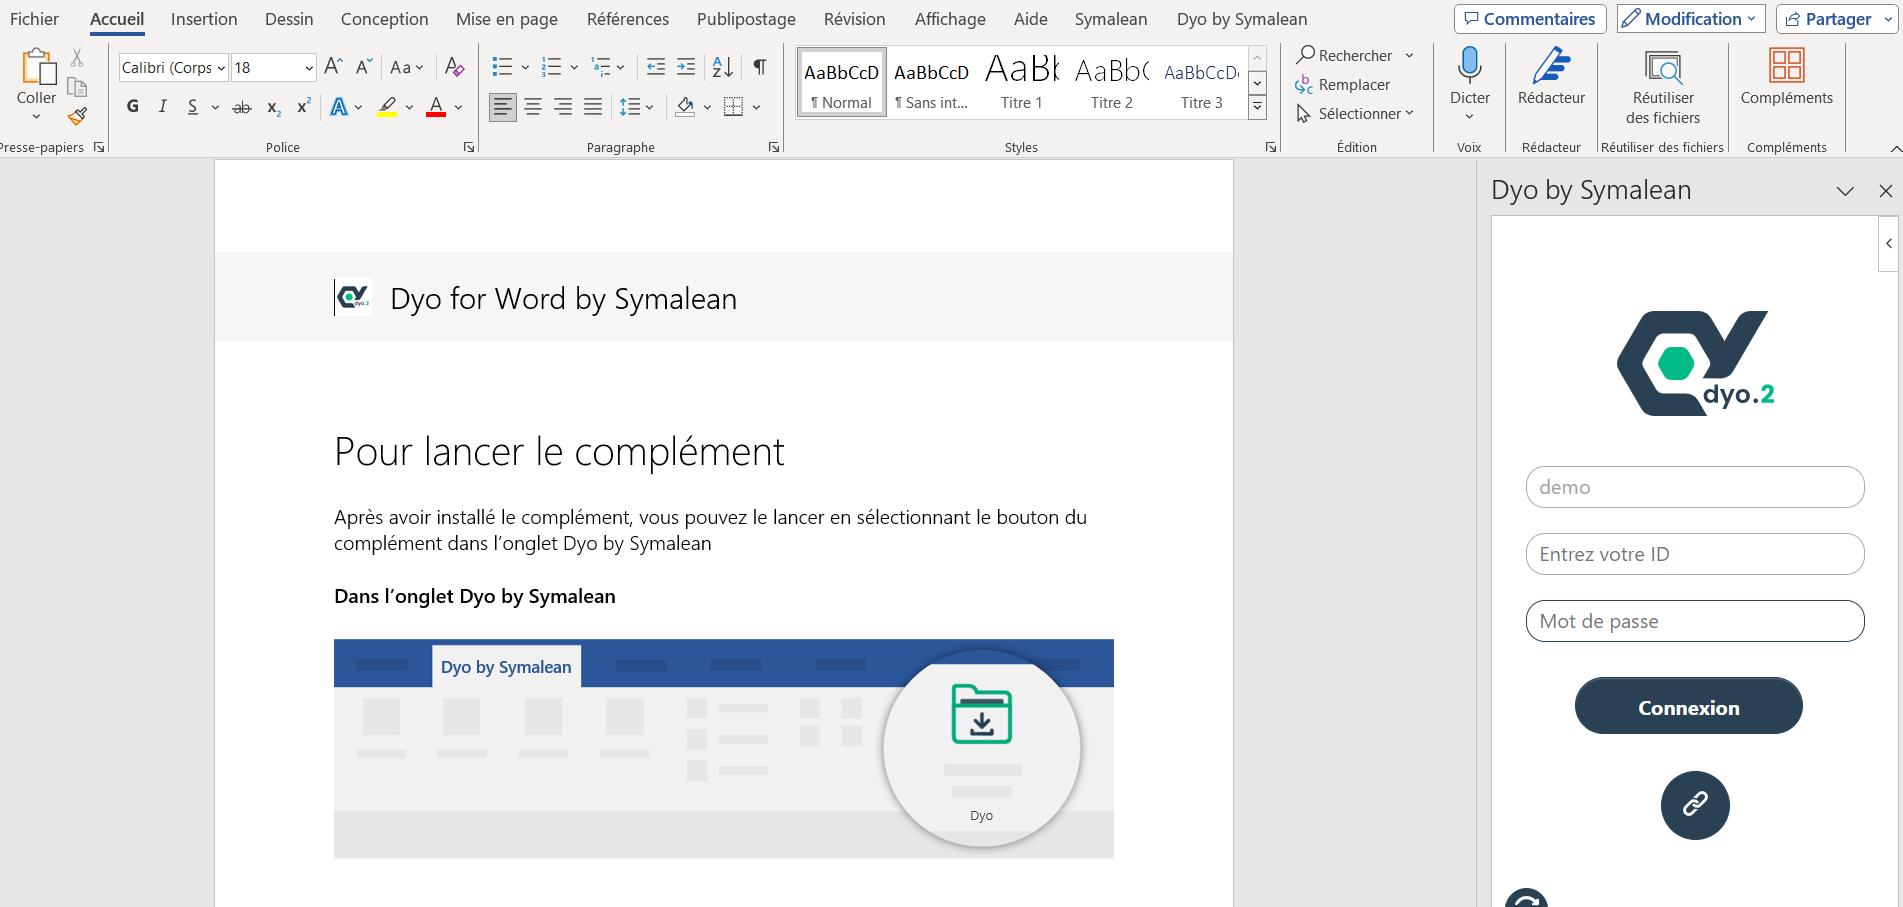Apply the Titre 1 style

1021,82
